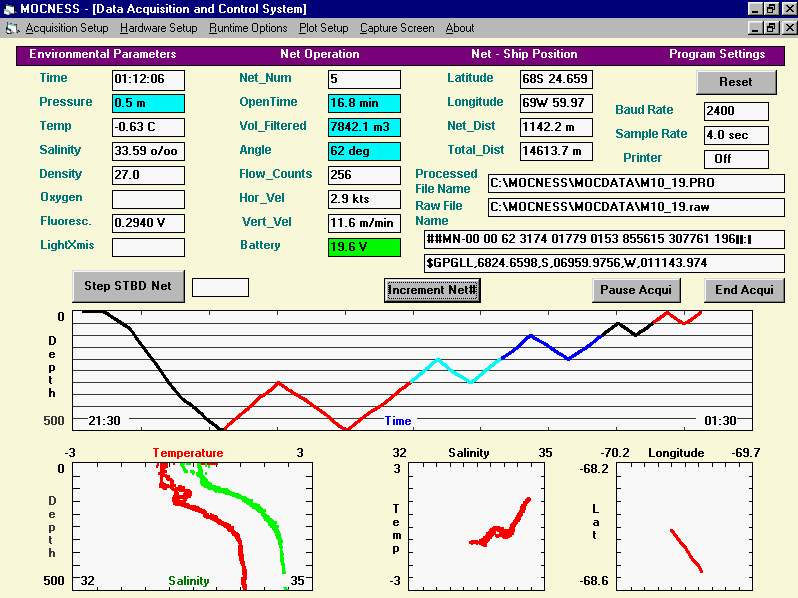Click the Step STBD Net button
Image resolution: width=798 pixels, height=598 pixels.
pyautogui.click(x=128, y=286)
